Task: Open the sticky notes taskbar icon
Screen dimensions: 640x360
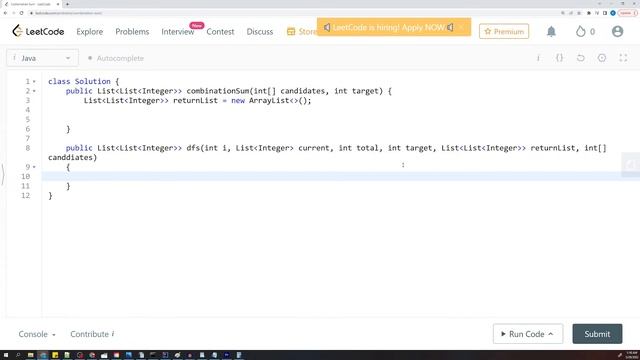Action: coord(55,355)
